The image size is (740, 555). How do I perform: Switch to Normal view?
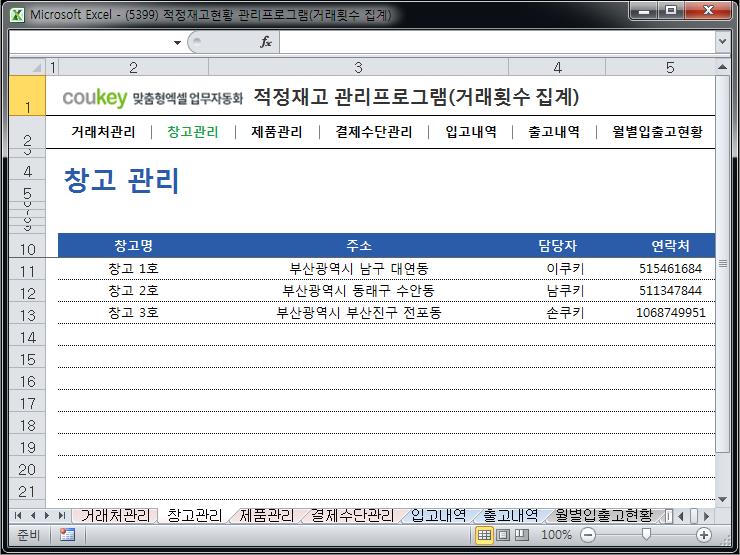[484, 535]
